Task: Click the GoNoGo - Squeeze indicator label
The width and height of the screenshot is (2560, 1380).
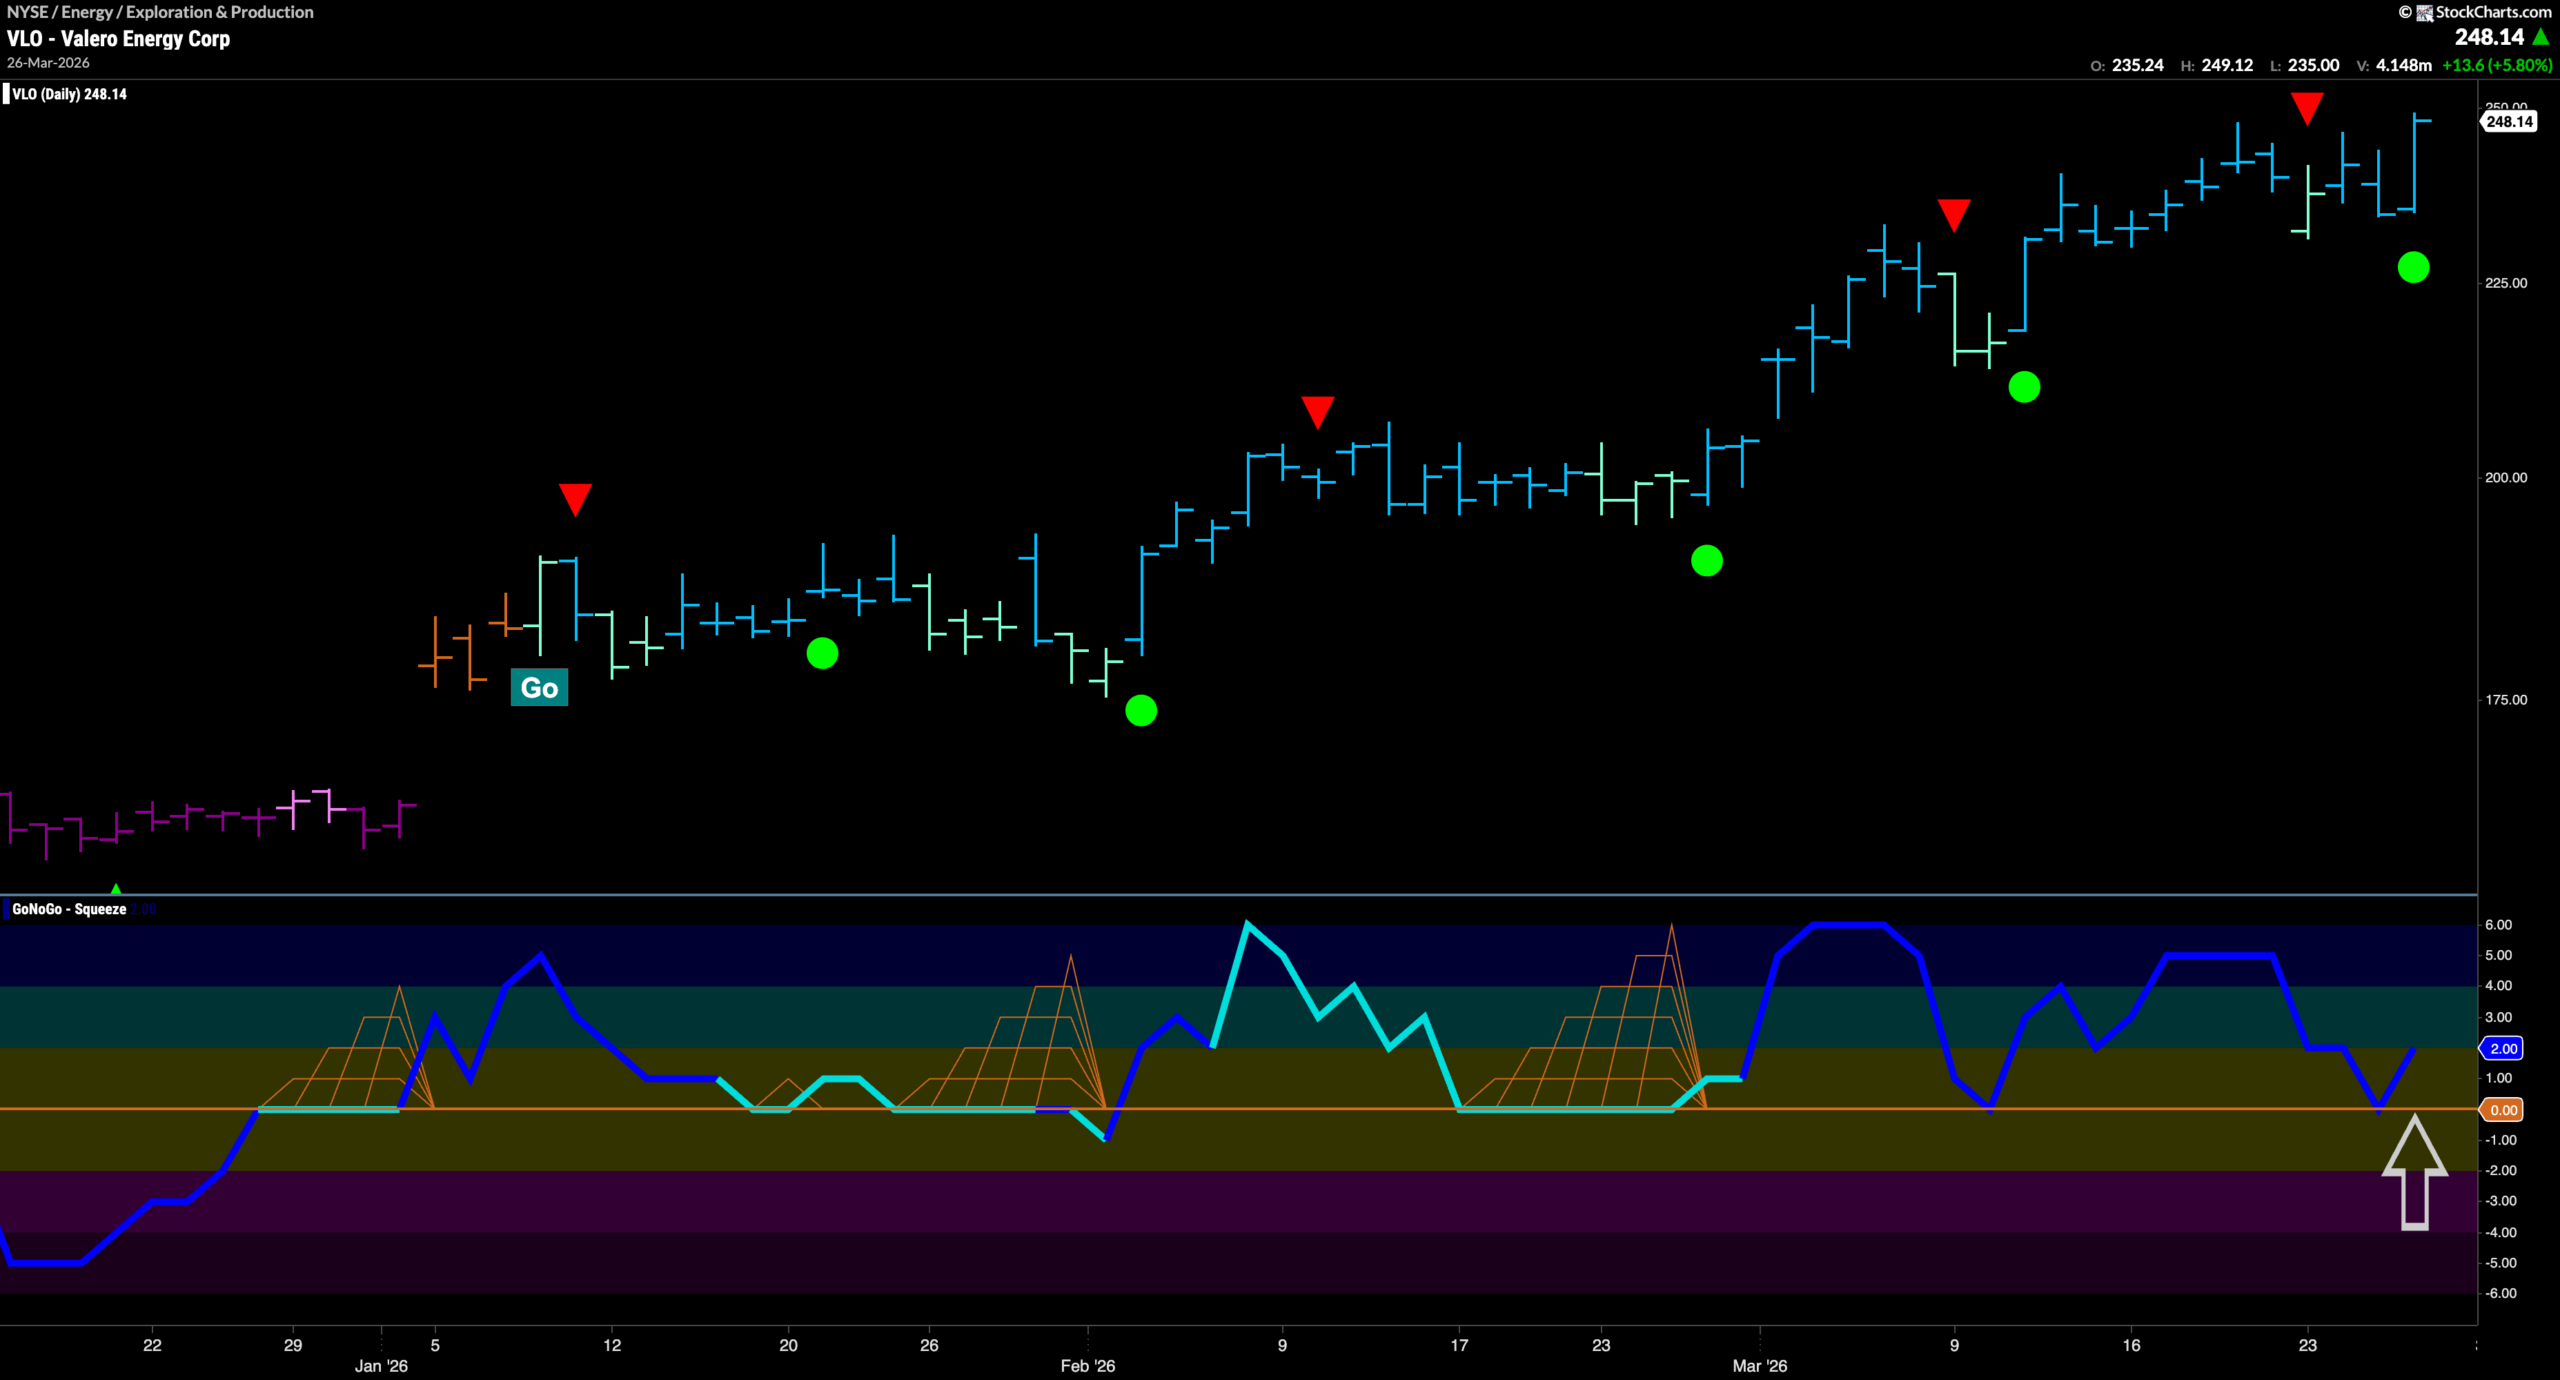Action: [69, 909]
